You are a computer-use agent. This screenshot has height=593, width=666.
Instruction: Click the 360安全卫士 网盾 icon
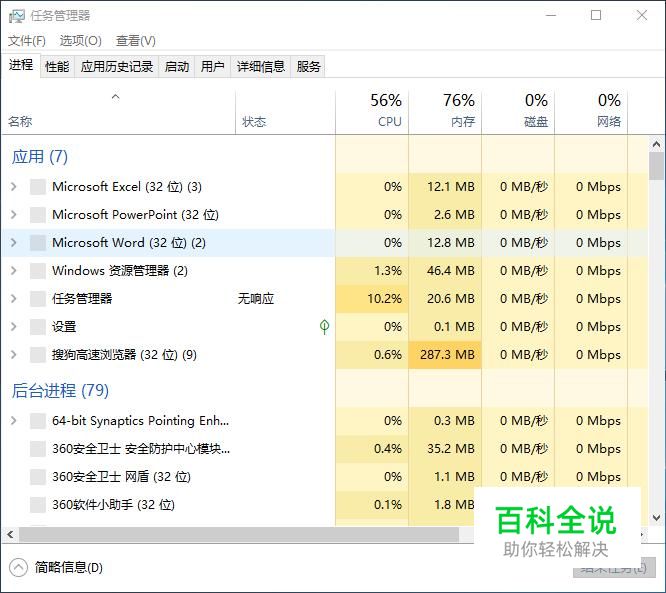pyautogui.click(x=38, y=477)
